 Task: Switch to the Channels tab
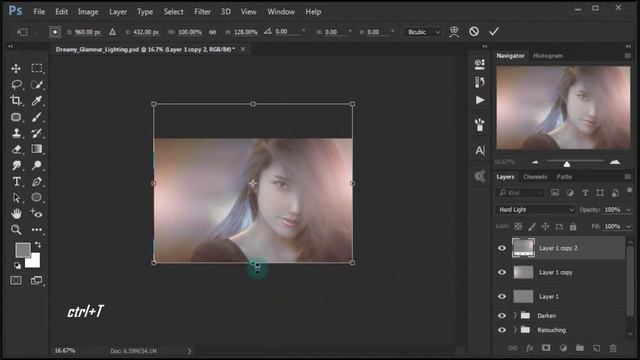(535, 177)
